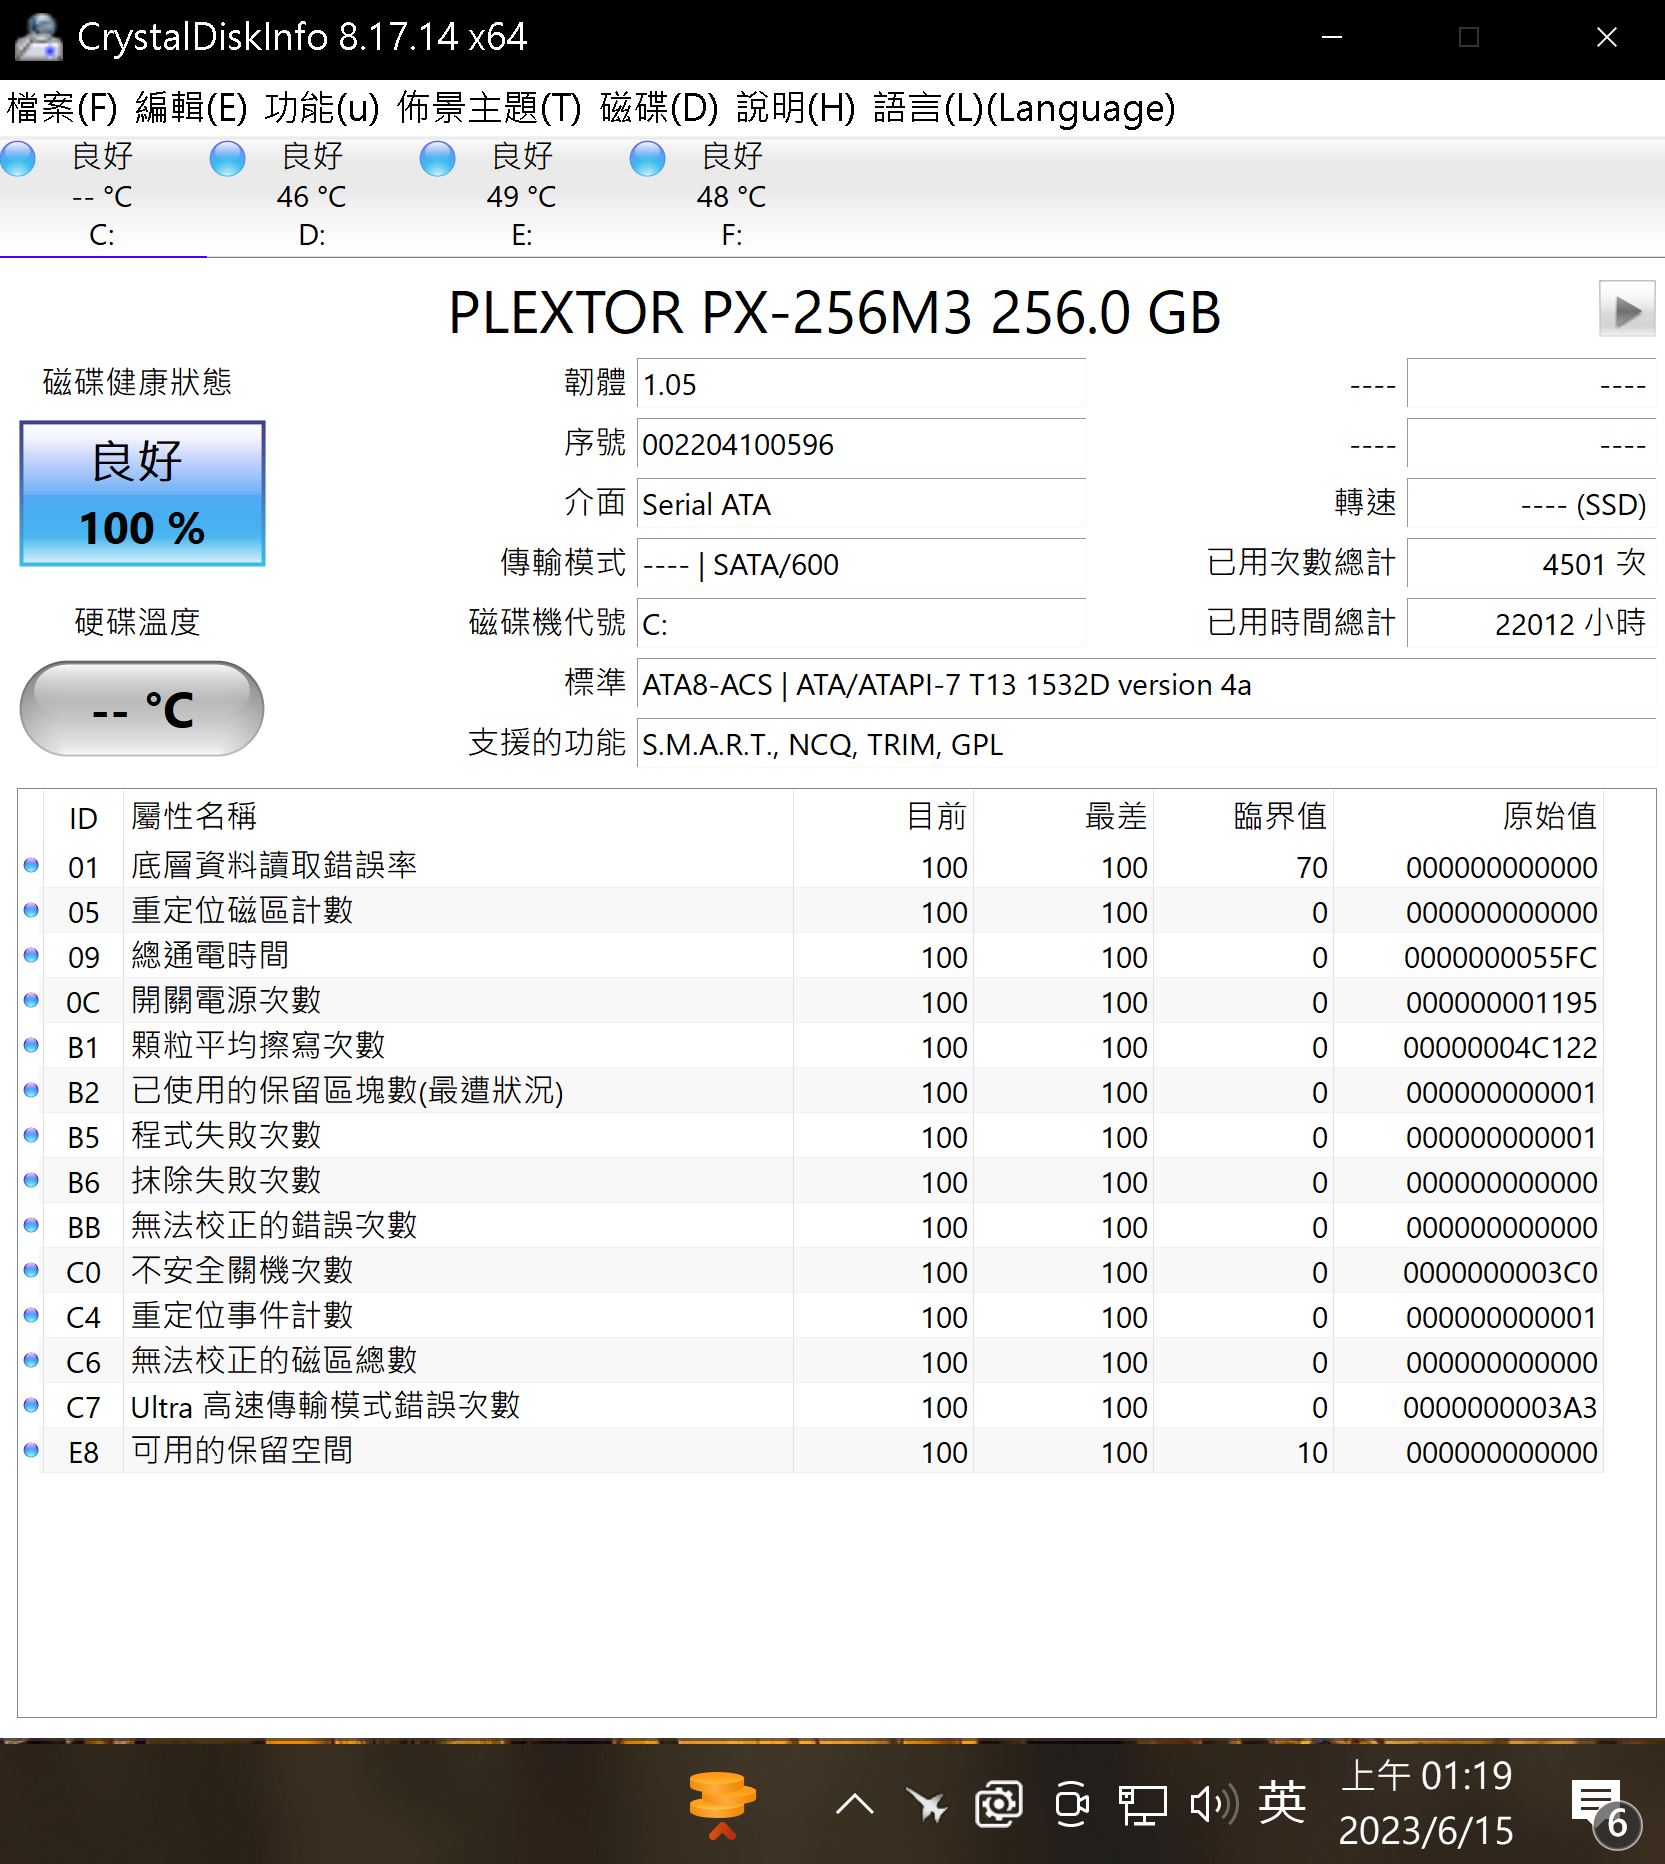The width and height of the screenshot is (1665, 1864).
Task: Select attribute row 05 重定位磁區計數
Action: coord(811,911)
